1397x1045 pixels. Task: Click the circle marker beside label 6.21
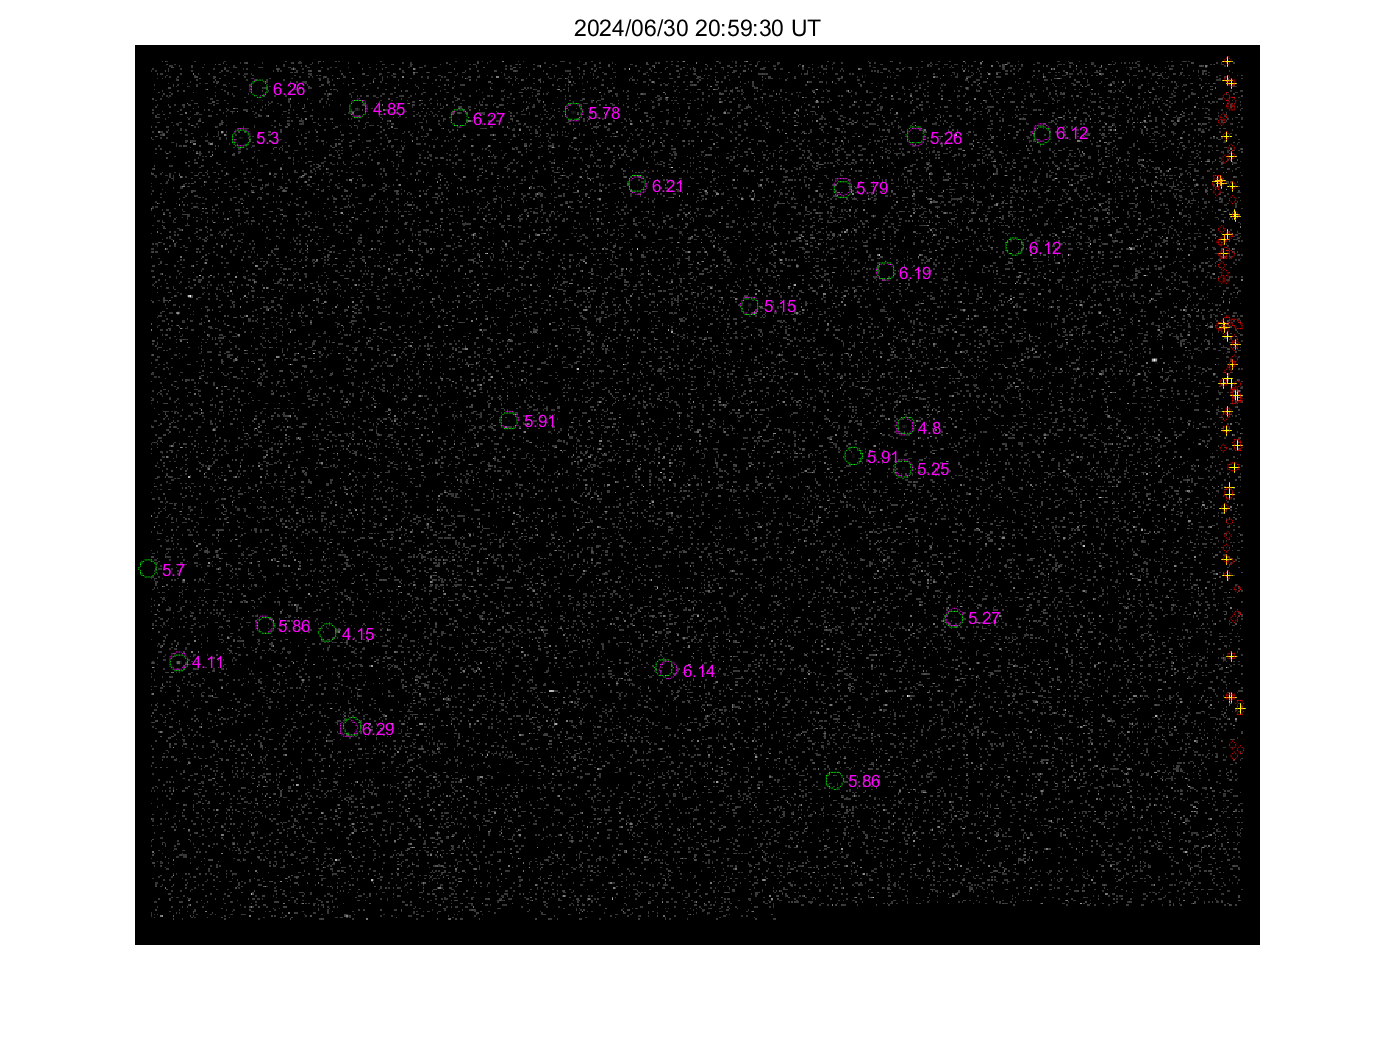(x=637, y=185)
